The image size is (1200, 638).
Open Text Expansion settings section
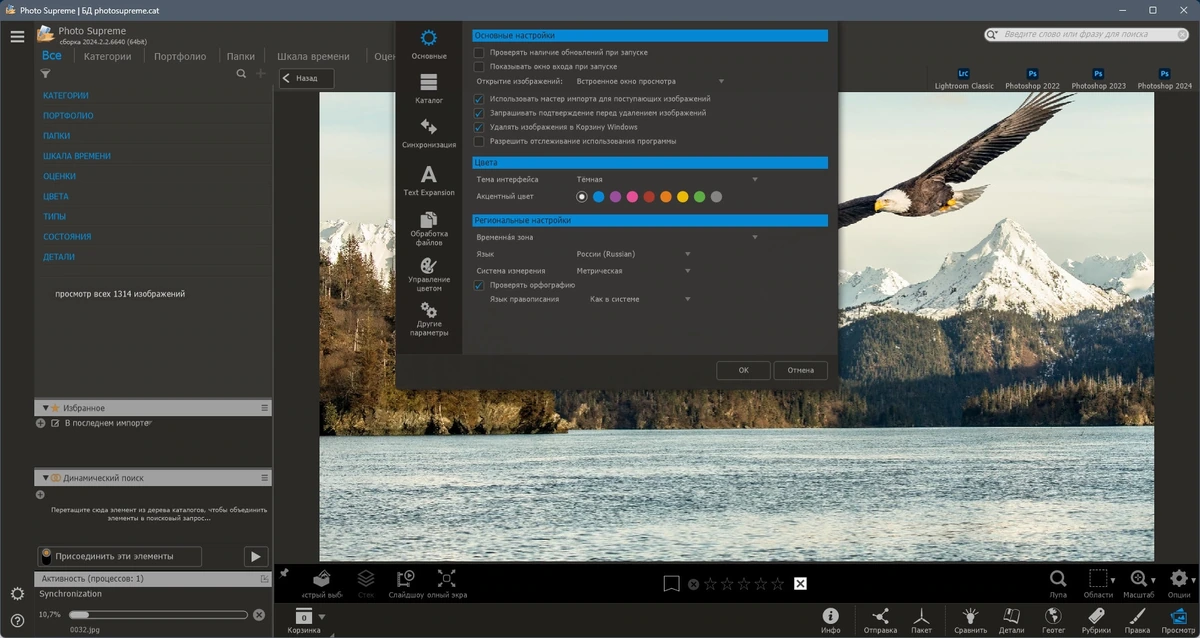[x=429, y=181]
